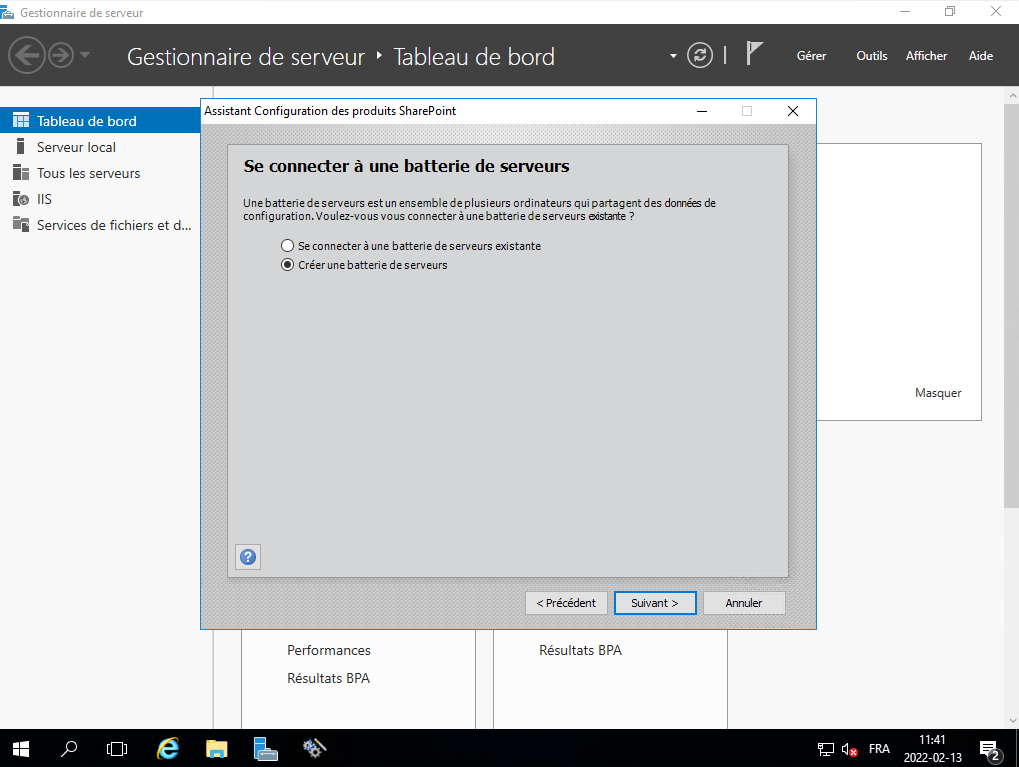Close the SharePoint configuration wizard
Viewport: 1019px width, 767px height.
pyautogui.click(x=793, y=111)
